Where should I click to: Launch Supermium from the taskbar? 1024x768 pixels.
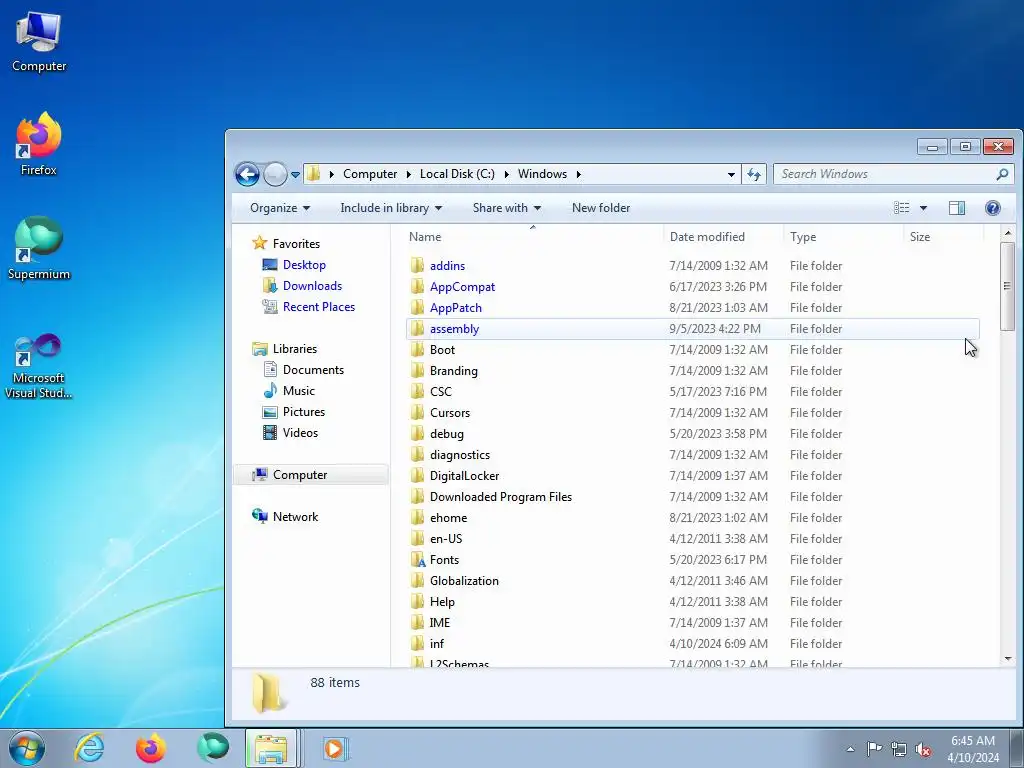click(x=213, y=748)
